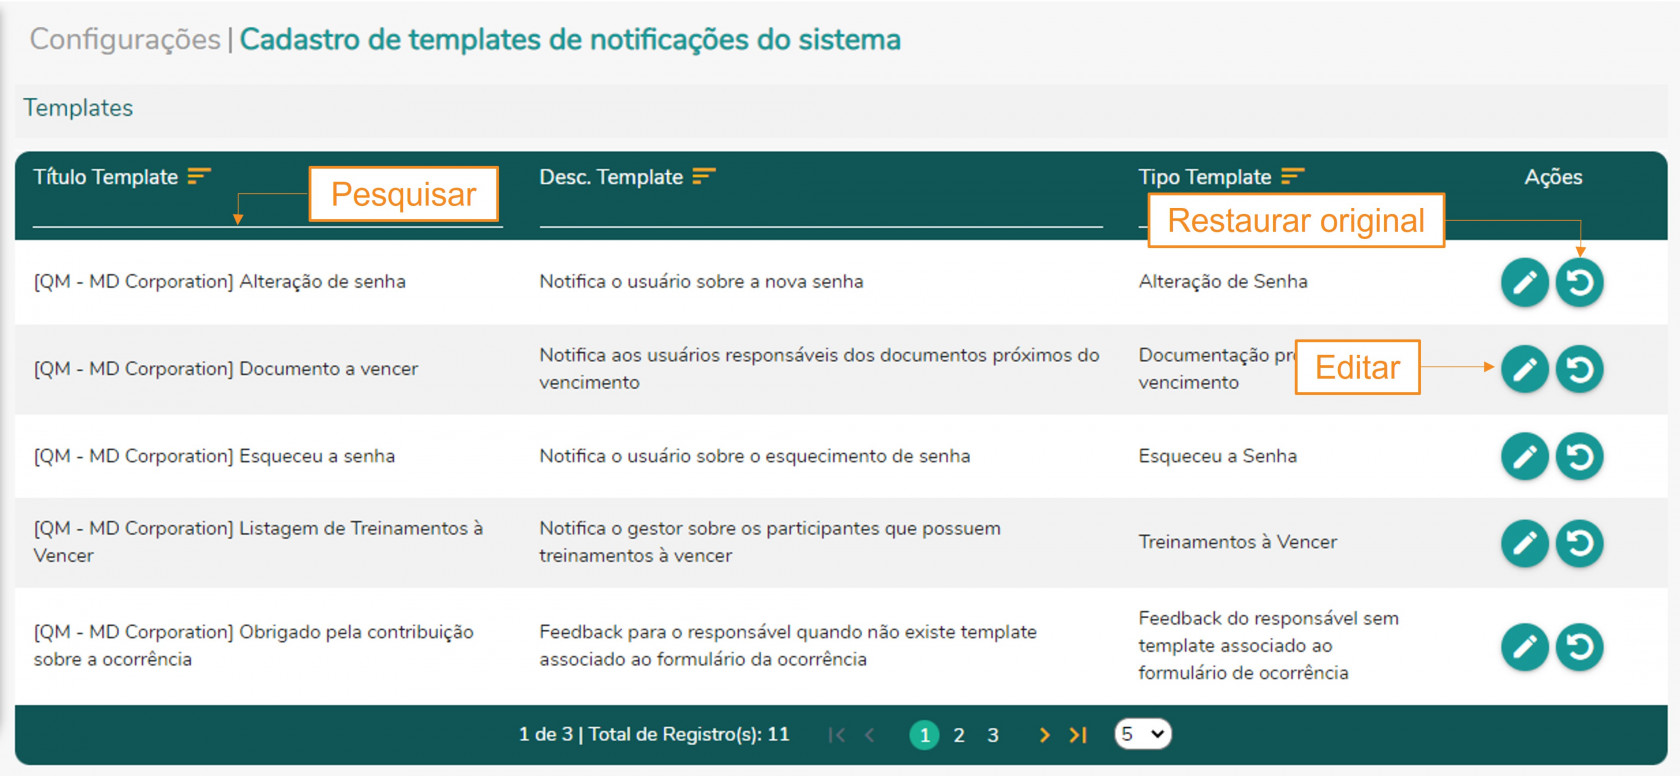Restore original for Obrigado pela contribuição template
The width and height of the screenshot is (1680, 776).
click(1580, 647)
